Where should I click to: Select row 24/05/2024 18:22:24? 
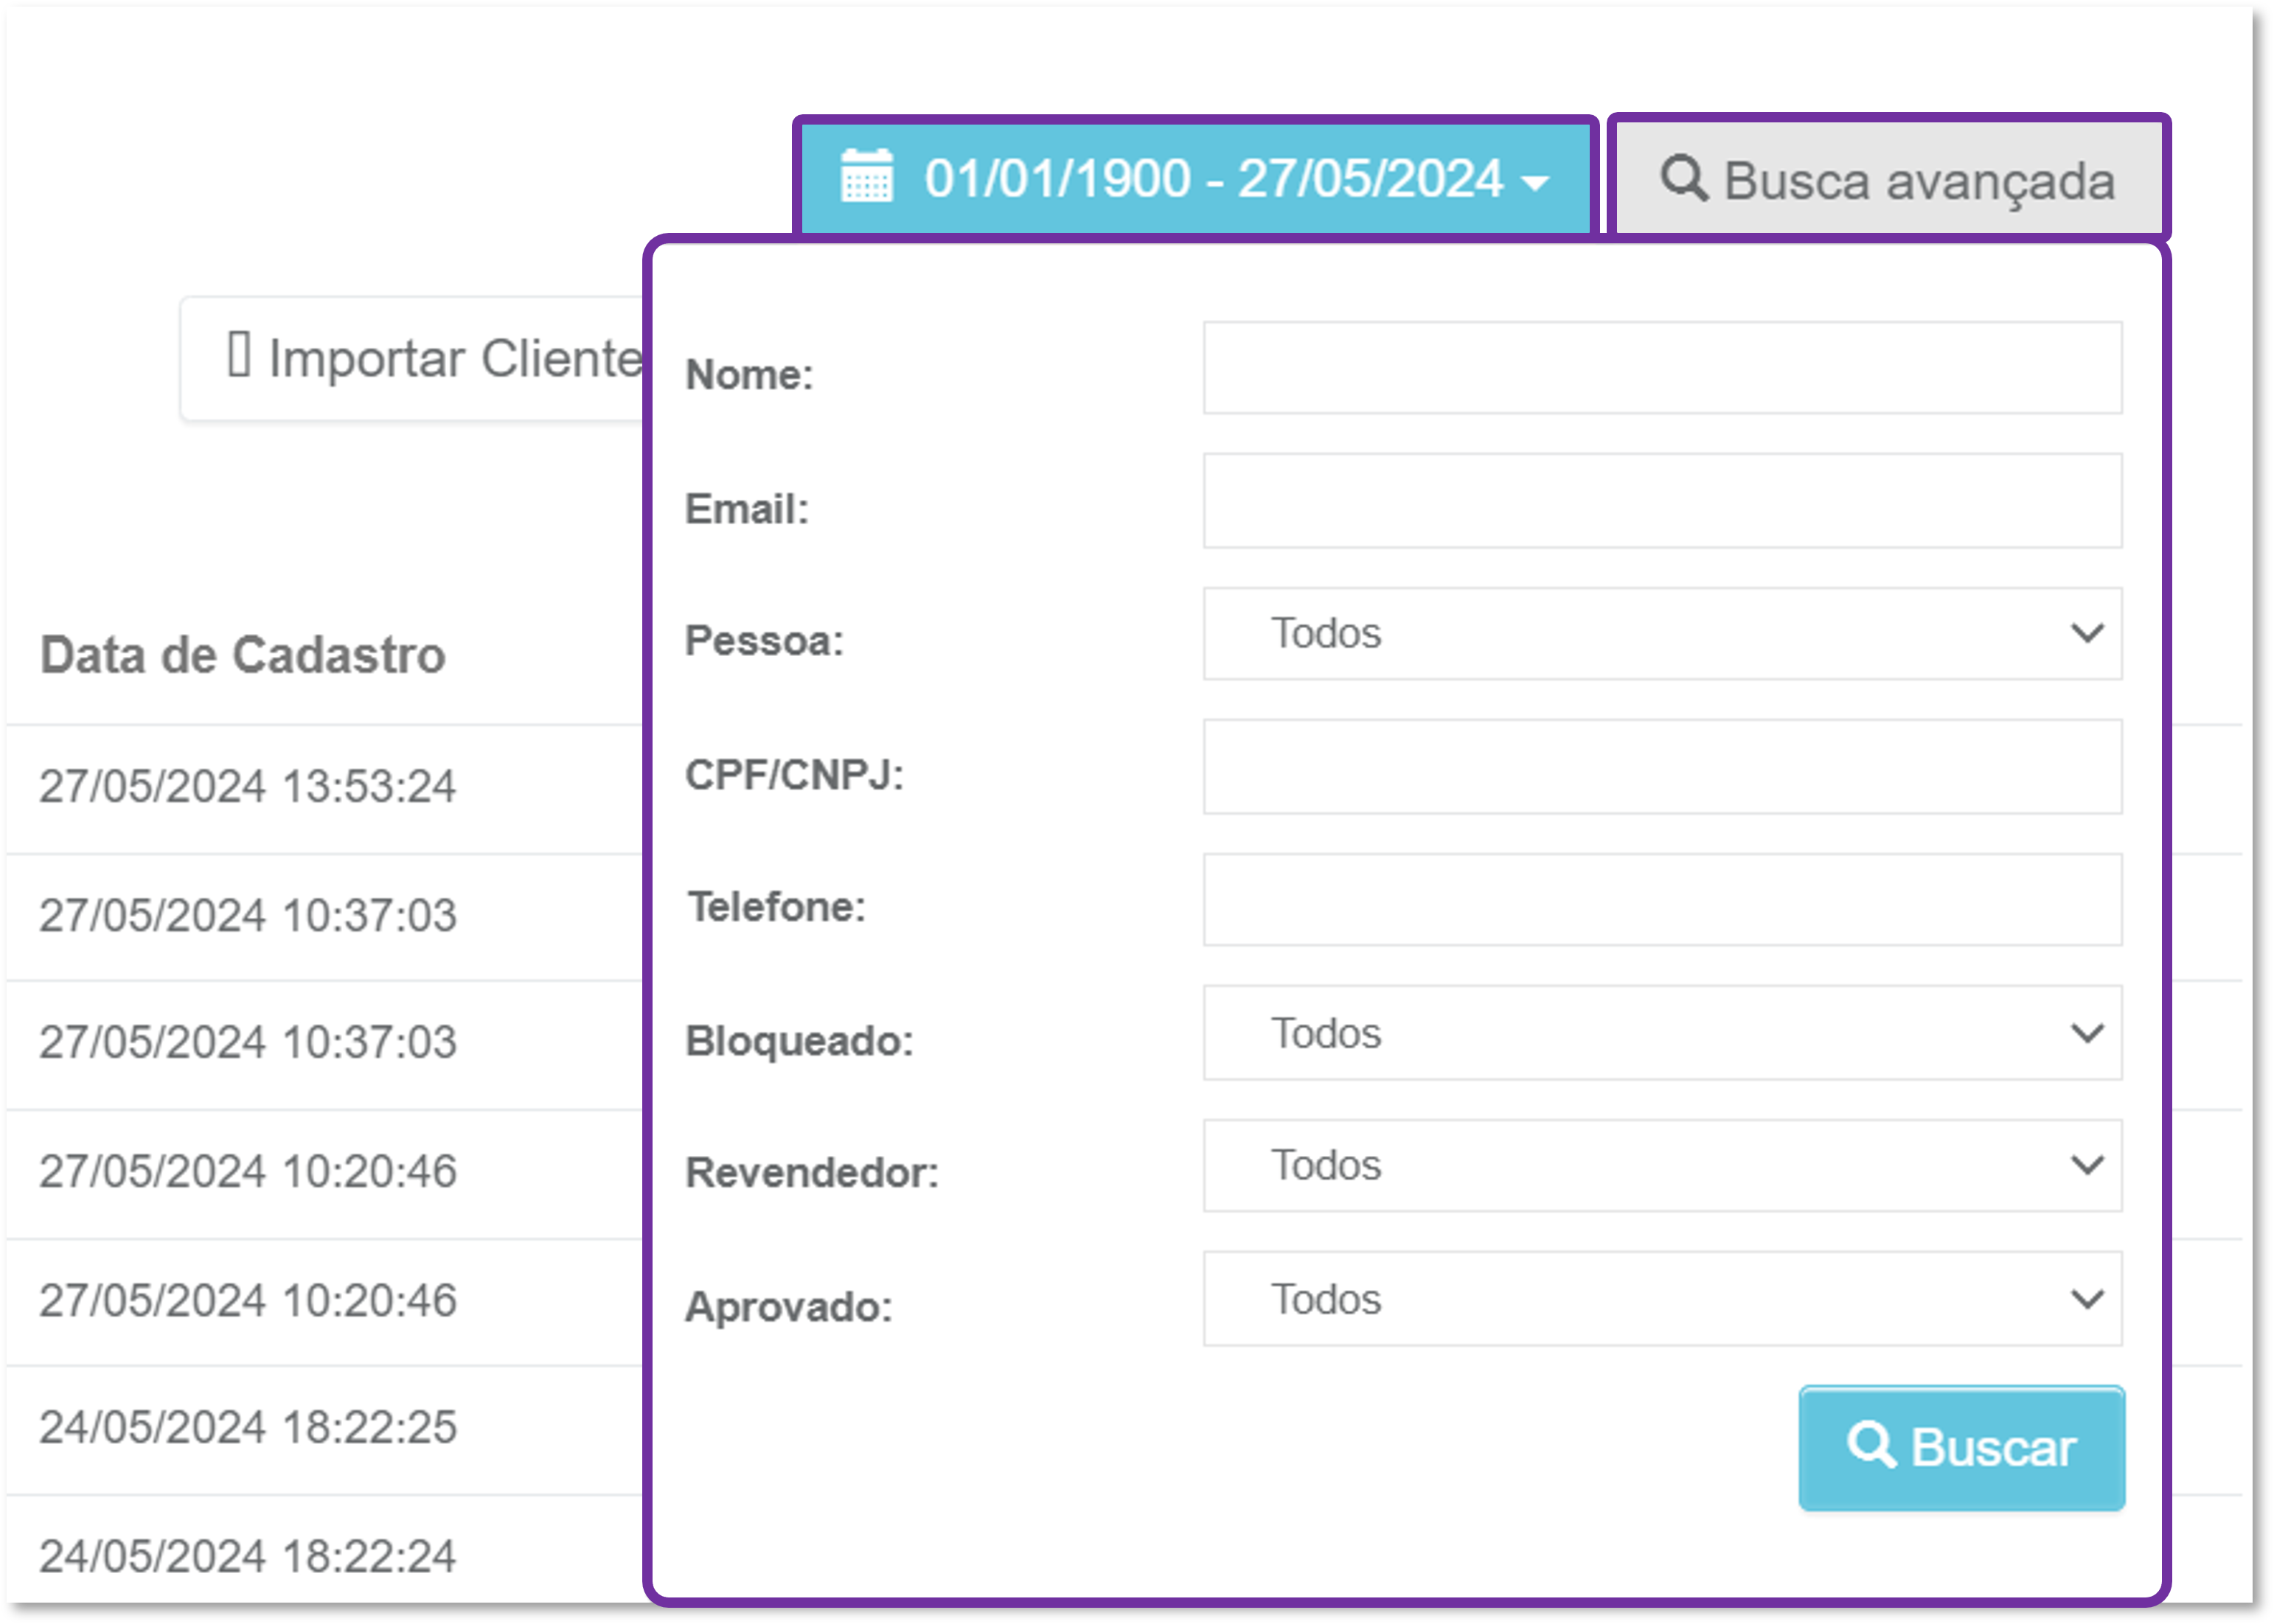click(x=247, y=1556)
